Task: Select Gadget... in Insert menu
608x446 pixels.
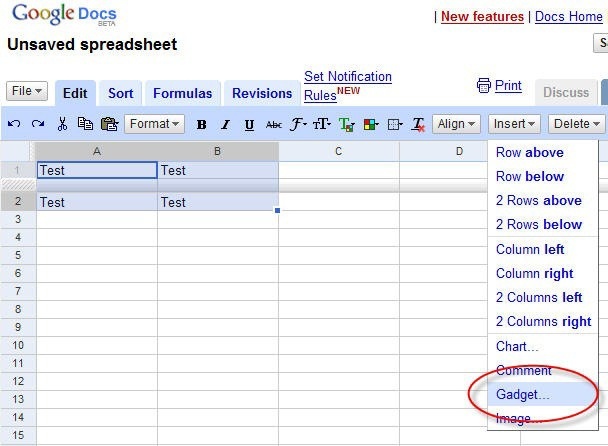Action: (542, 394)
